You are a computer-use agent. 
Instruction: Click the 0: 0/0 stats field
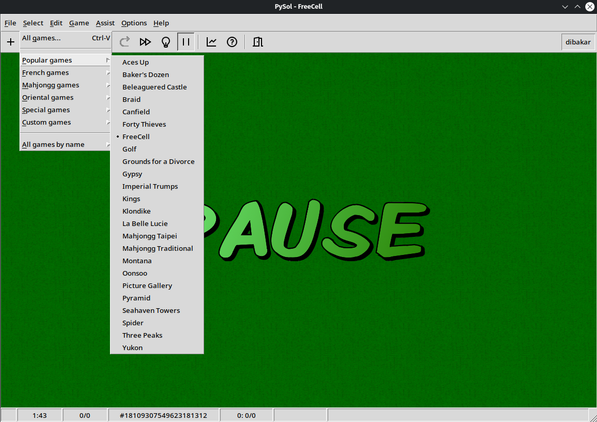(x=246, y=416)
